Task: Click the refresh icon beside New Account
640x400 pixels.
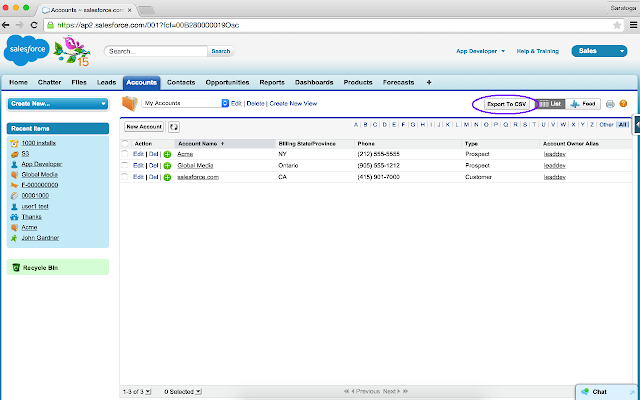Action: point(173,127)
